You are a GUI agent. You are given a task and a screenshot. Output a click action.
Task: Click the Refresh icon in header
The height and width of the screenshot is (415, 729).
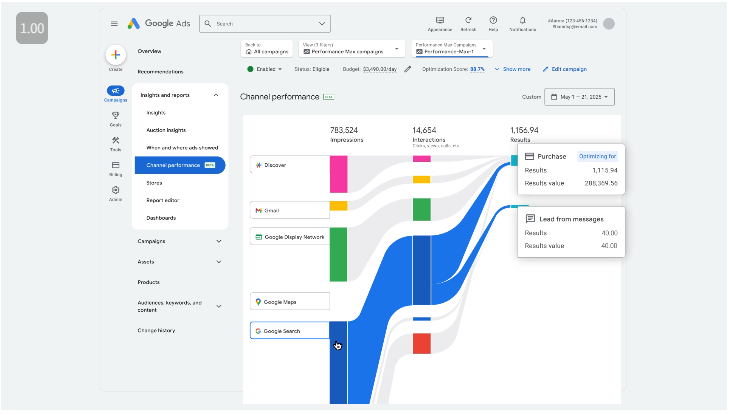468,21
